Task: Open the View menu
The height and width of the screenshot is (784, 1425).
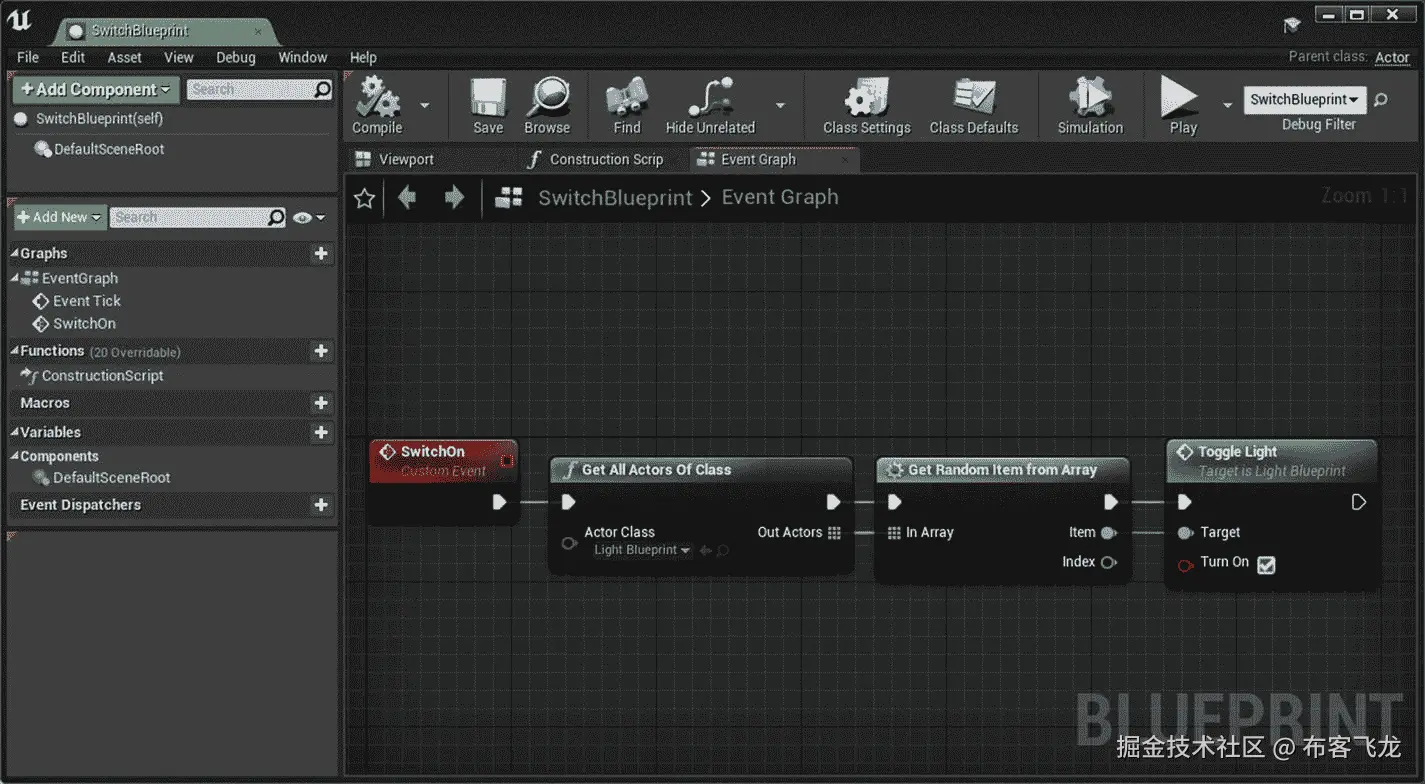Action: click(179, 57)
